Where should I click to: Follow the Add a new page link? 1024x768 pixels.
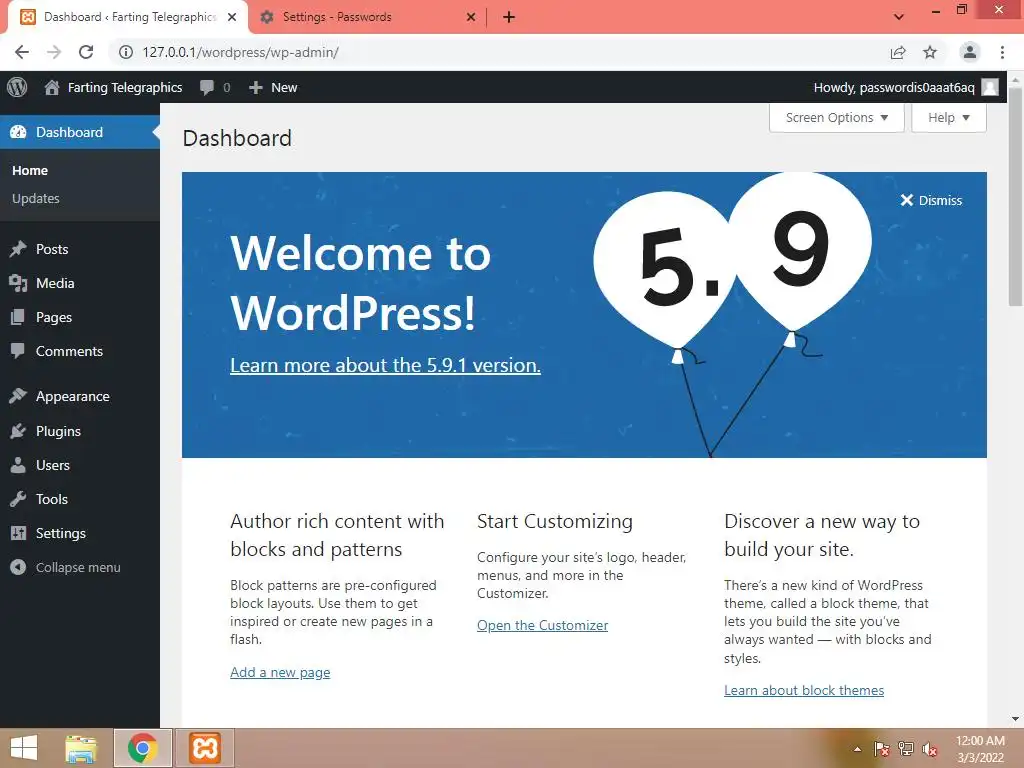point(280,672)
